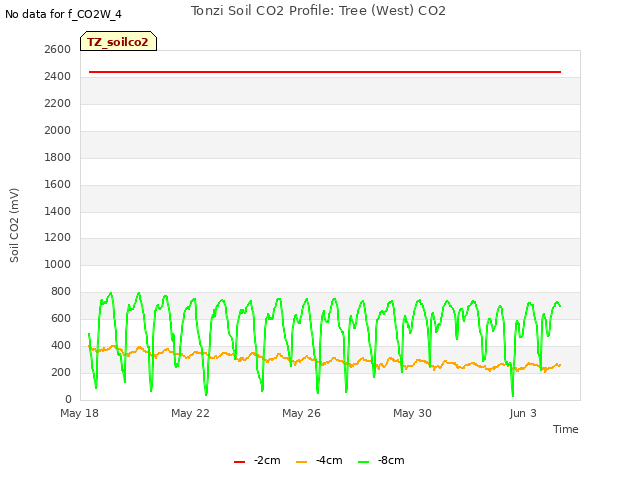This screenshot has width=640, height=480.
Task: Click the May 26 x-axis tick label
Action: coord(301,413)
